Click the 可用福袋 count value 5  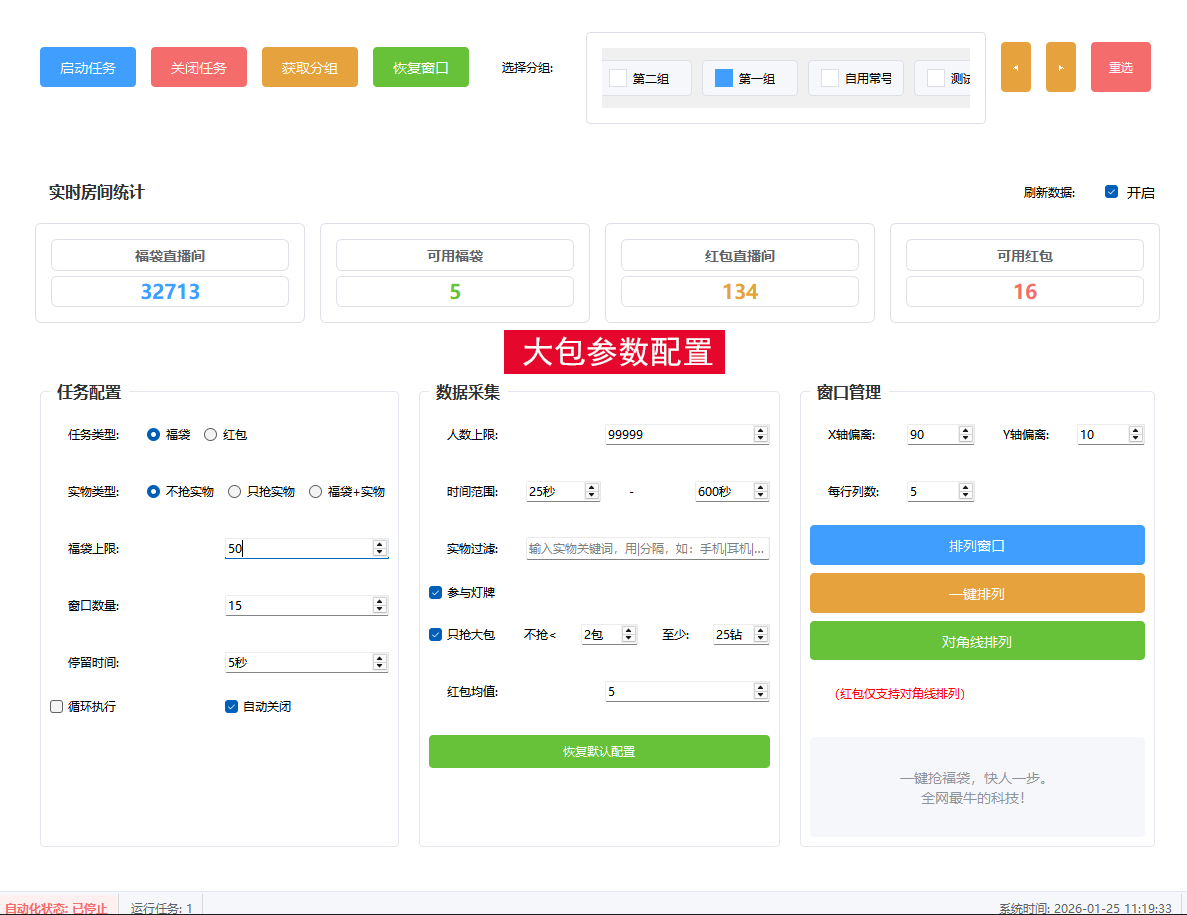tap(455, 291)
